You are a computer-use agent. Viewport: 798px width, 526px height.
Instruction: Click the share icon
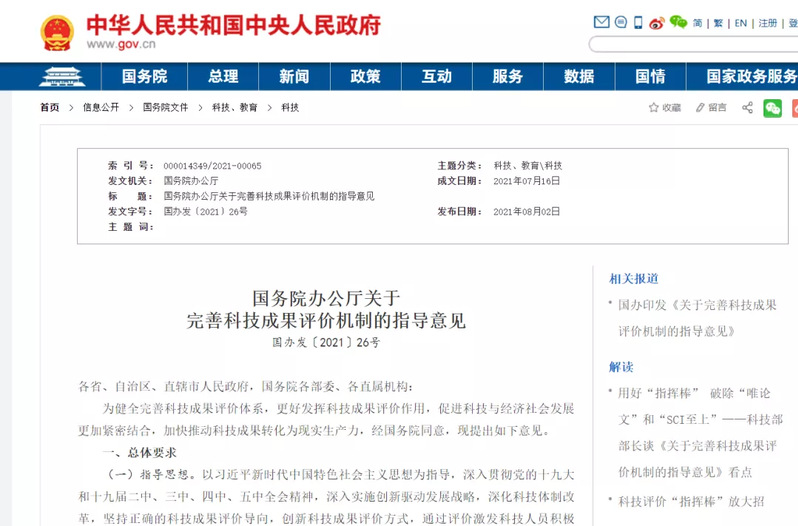point(747,107)
